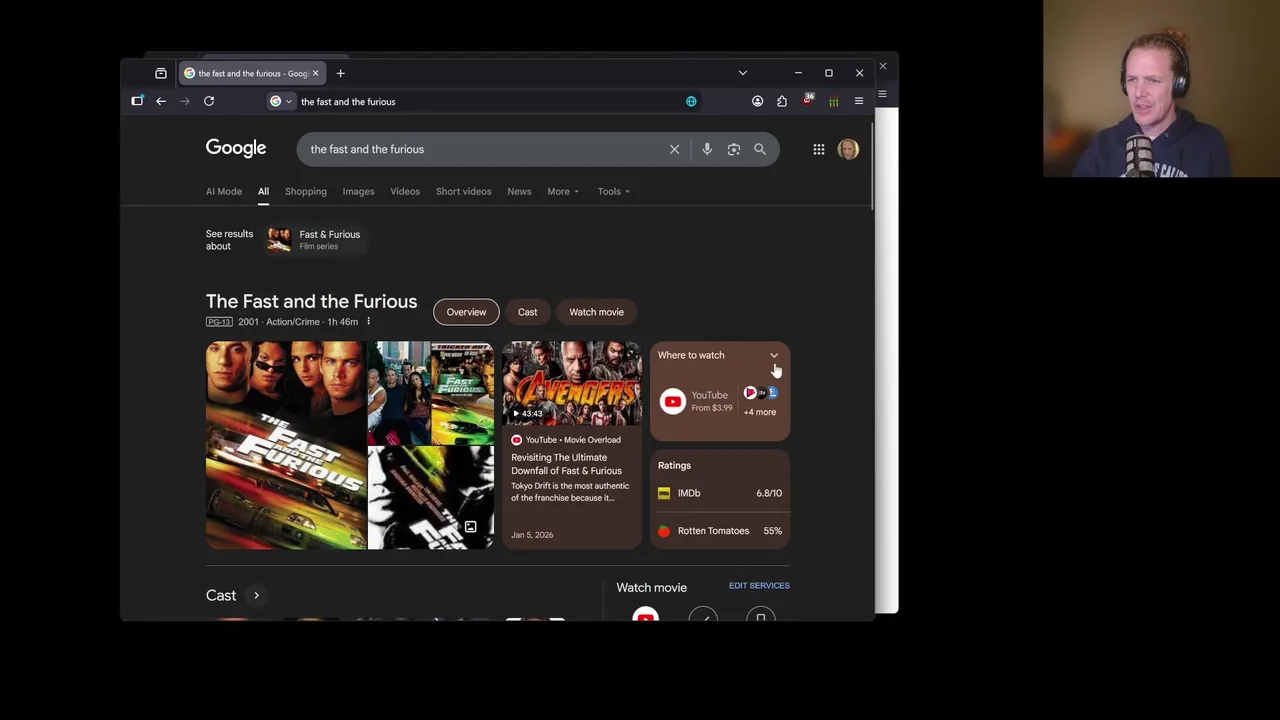The height and width of the screenshot is (720, 1280).
Task: Open the hamburger menu of the background window
Action: [882, 94]
